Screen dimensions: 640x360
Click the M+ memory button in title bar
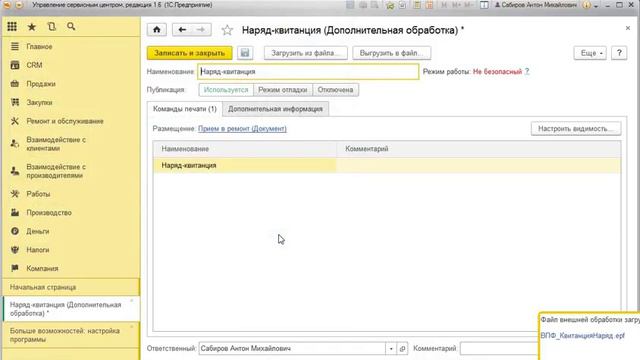click(x=456, y=5)
